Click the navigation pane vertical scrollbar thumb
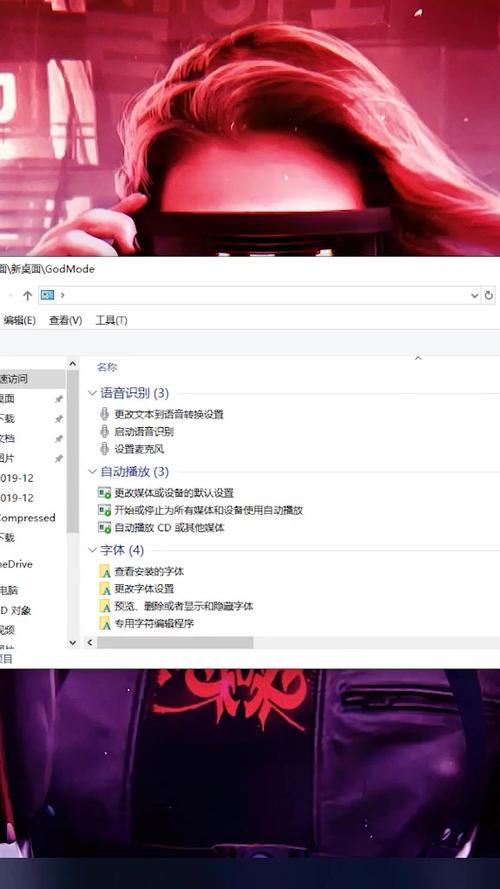Viewport: 500px width, 889px height. point(73,451)
